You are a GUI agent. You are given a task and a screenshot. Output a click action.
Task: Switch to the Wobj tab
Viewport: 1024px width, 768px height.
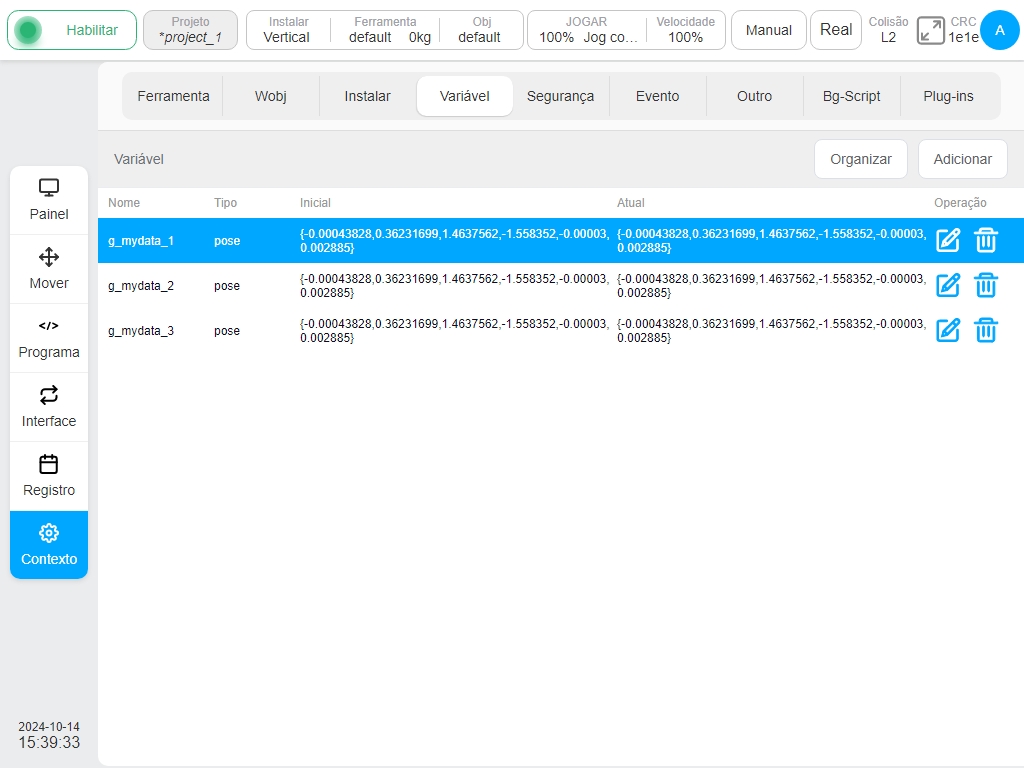pos(270,96)
